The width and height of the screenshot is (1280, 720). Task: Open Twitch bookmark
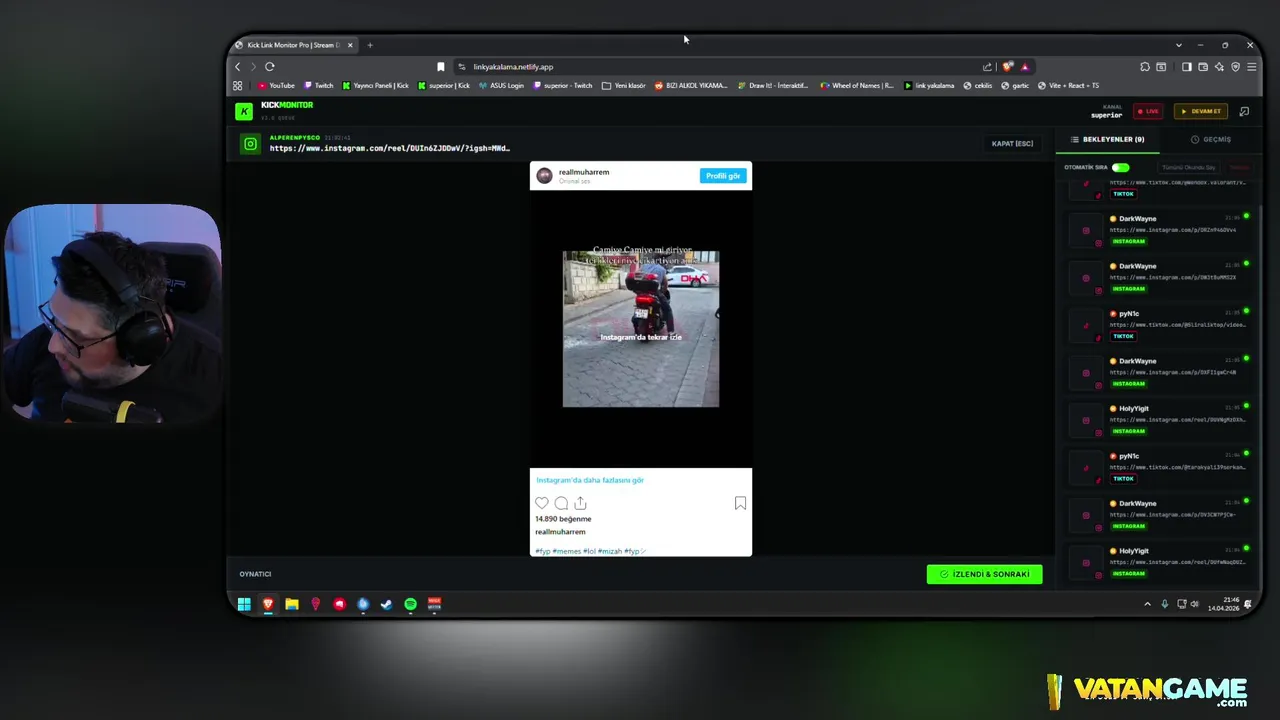click(319, 86)
